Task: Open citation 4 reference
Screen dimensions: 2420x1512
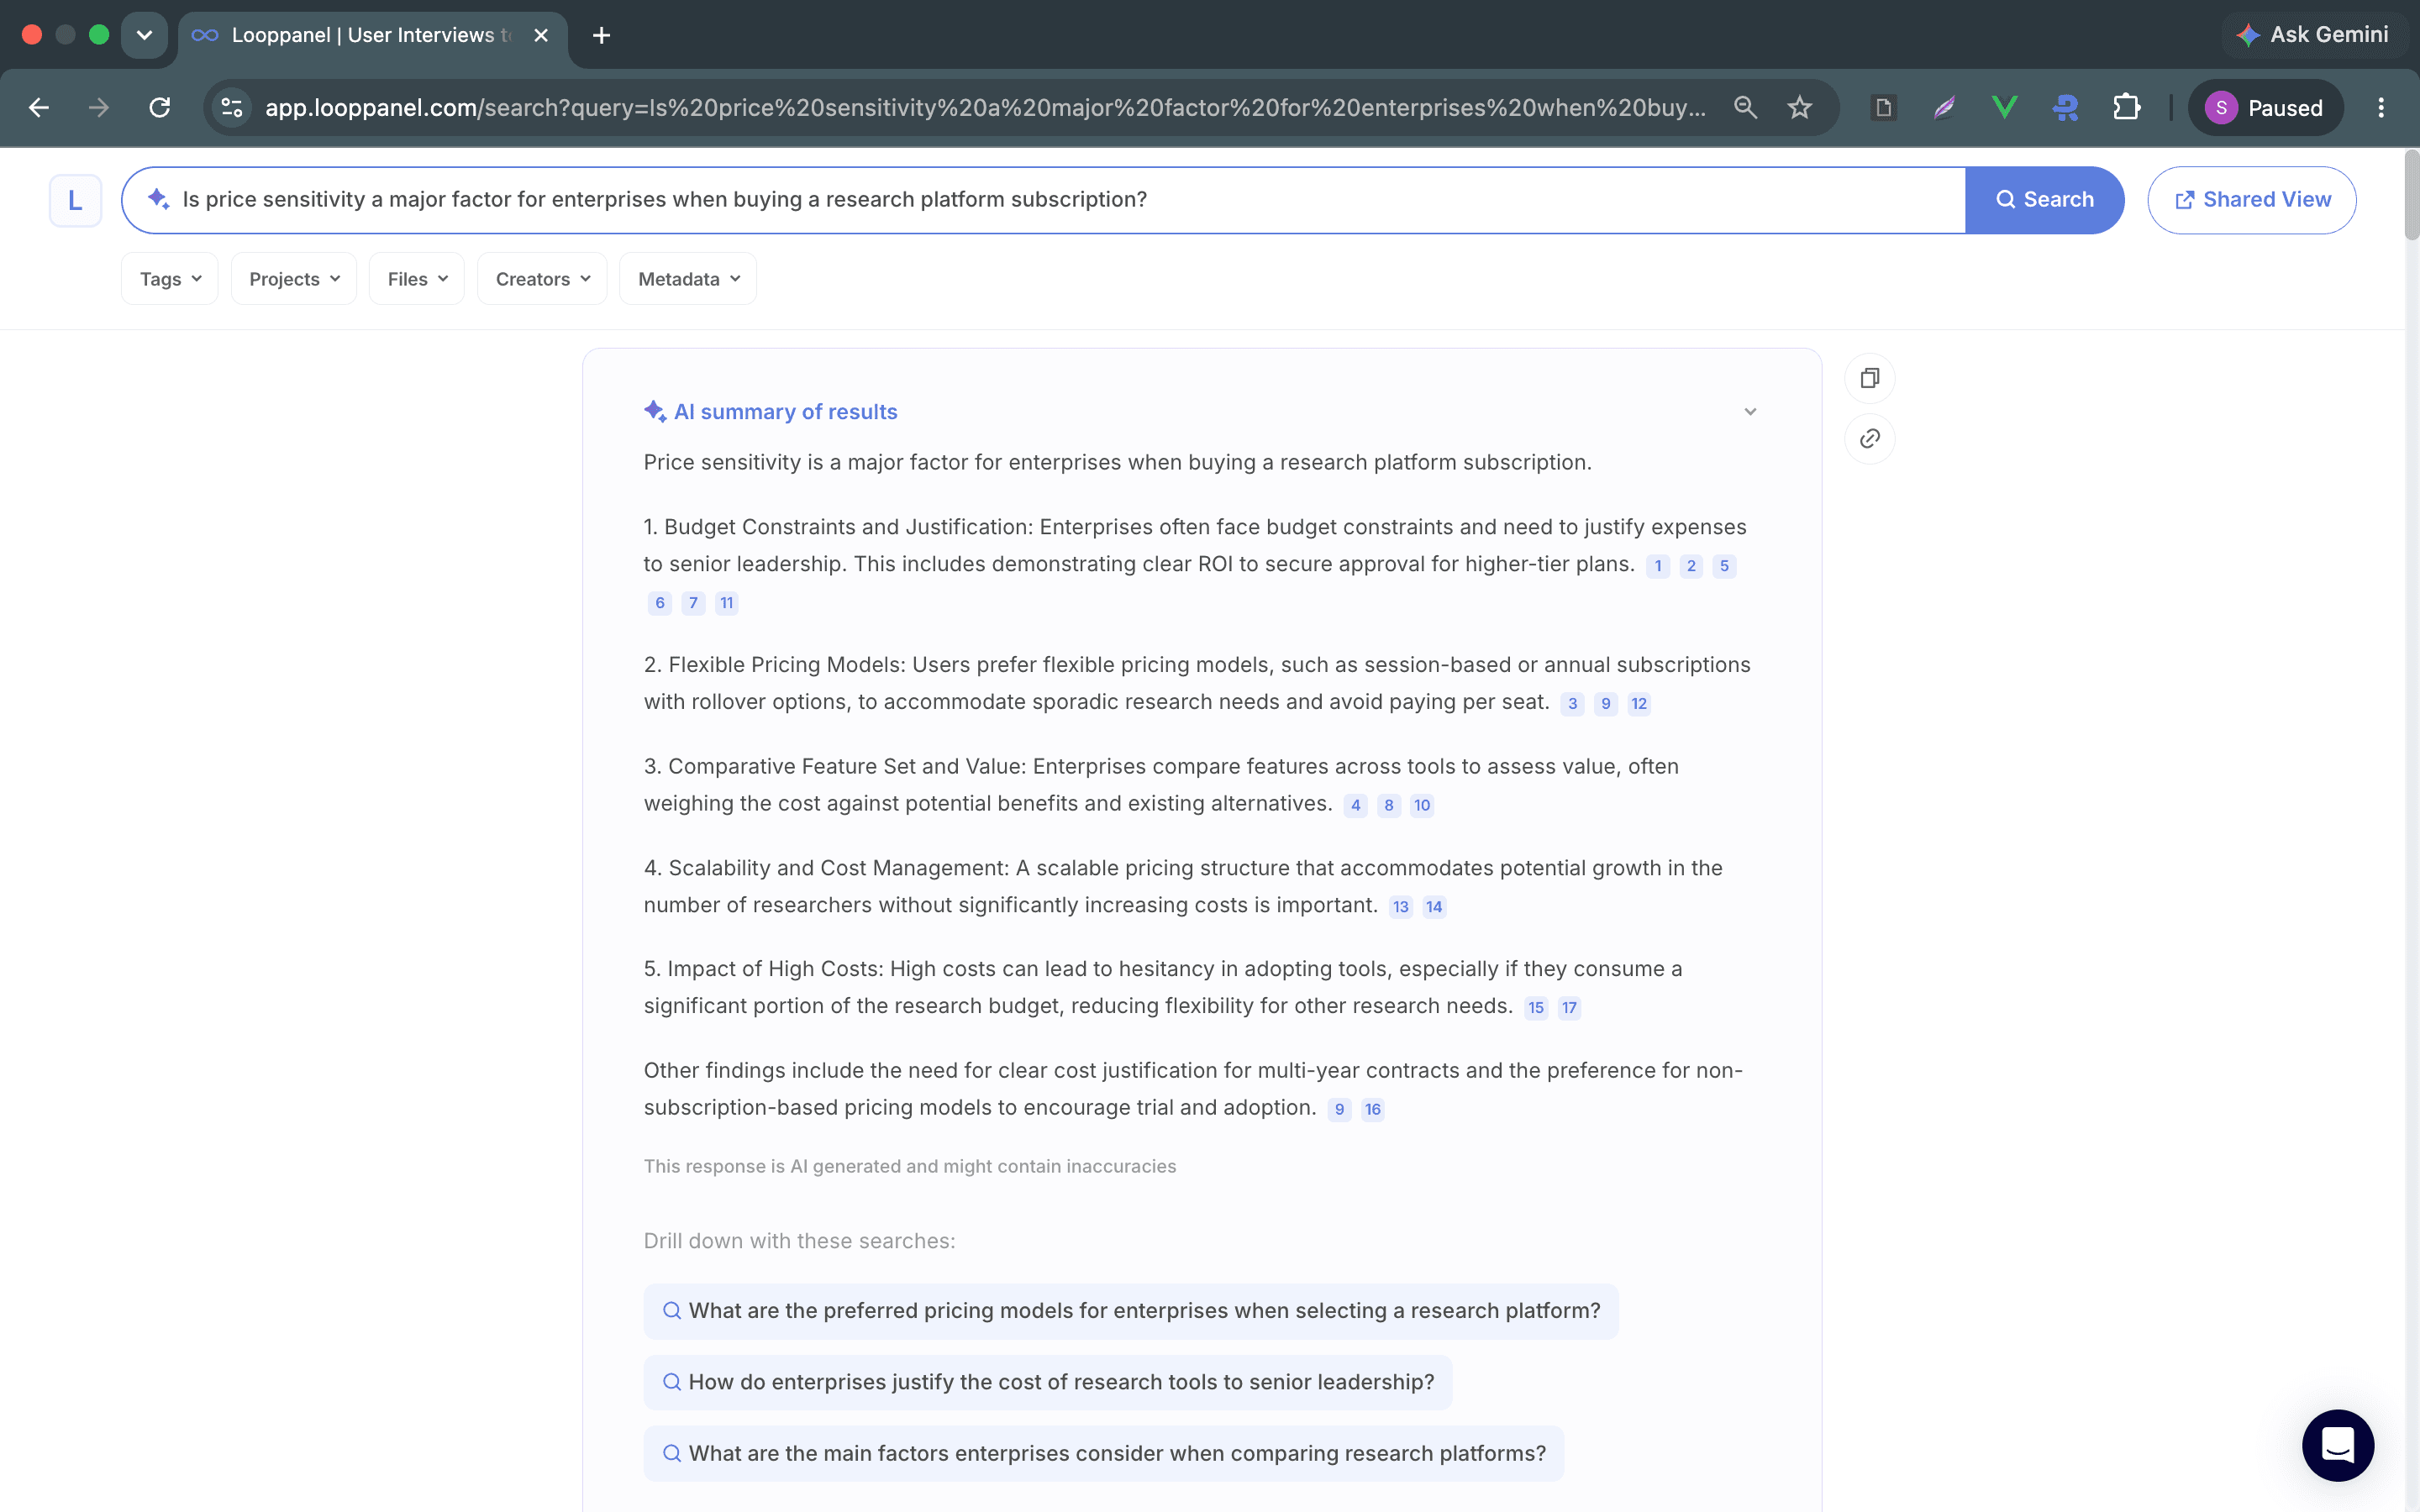Action: pyautogui.click(x=1356, y=806)
